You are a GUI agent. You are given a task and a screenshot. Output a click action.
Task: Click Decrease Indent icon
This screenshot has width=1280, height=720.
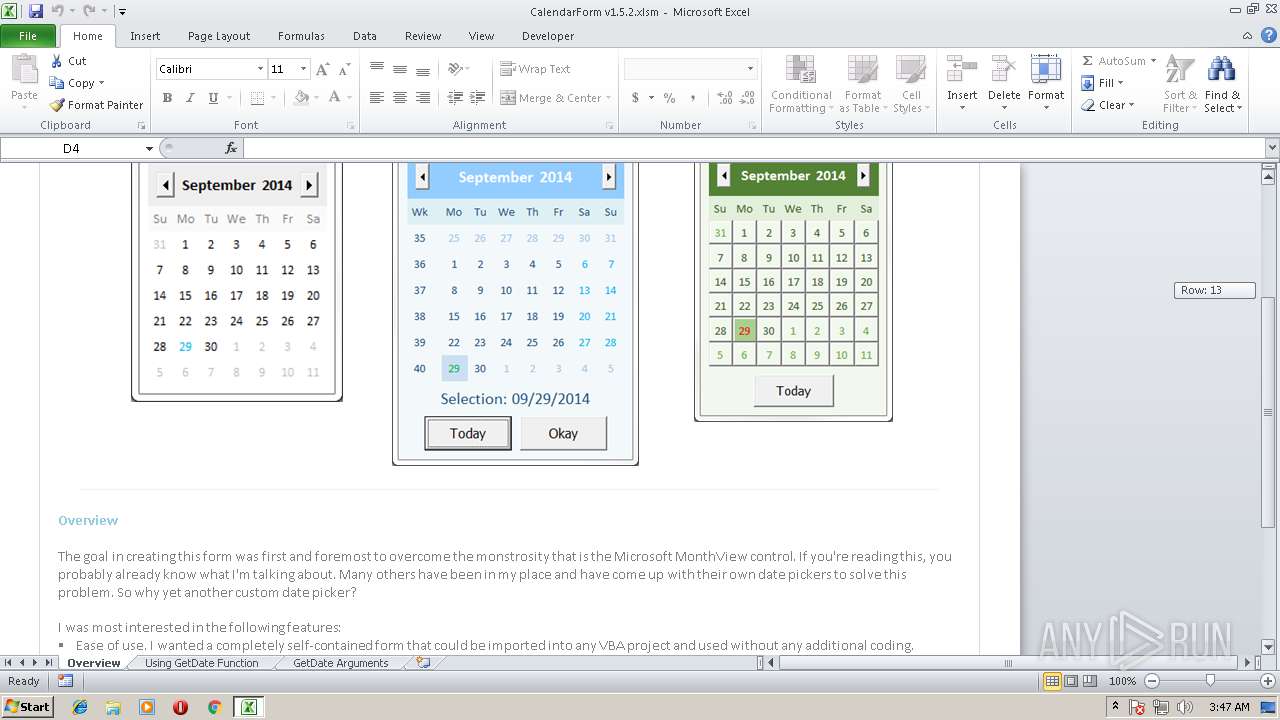coord(455,98)
